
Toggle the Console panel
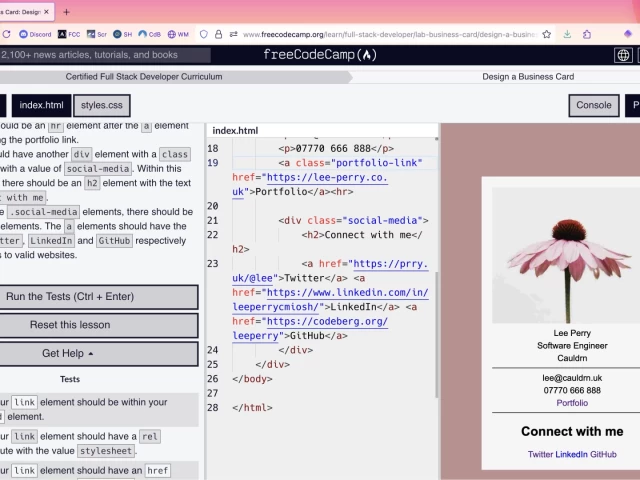(594, 105)
